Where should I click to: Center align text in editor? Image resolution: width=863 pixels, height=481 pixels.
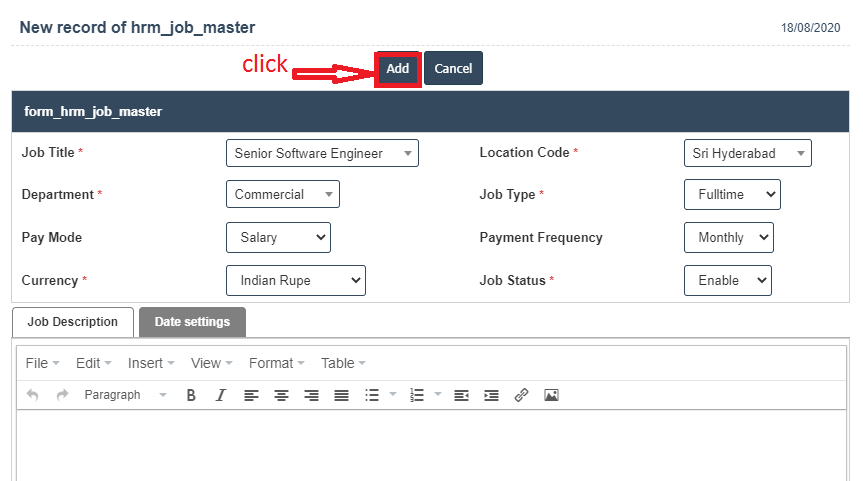coord(281,395)
